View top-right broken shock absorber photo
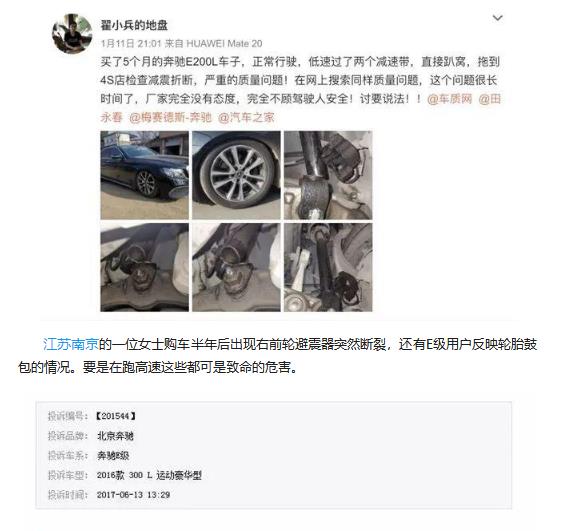Image resolution: width=573 pixels, height=531 pixels. coord(328,175)
